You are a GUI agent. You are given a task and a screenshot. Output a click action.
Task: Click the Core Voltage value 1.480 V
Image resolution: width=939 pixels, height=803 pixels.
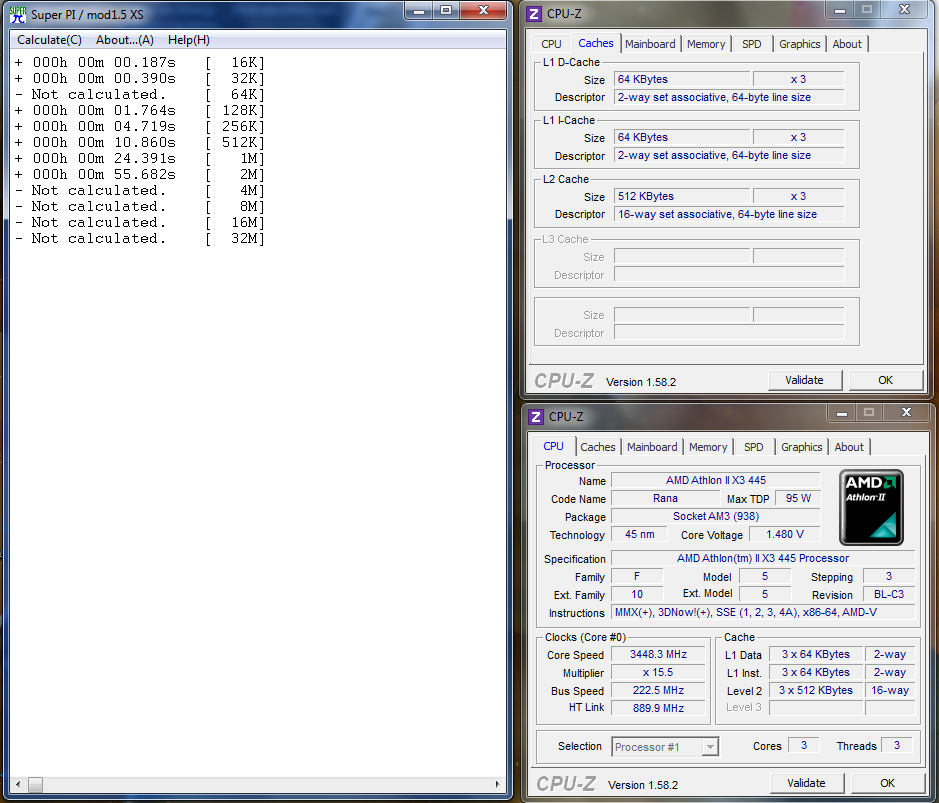784,534
